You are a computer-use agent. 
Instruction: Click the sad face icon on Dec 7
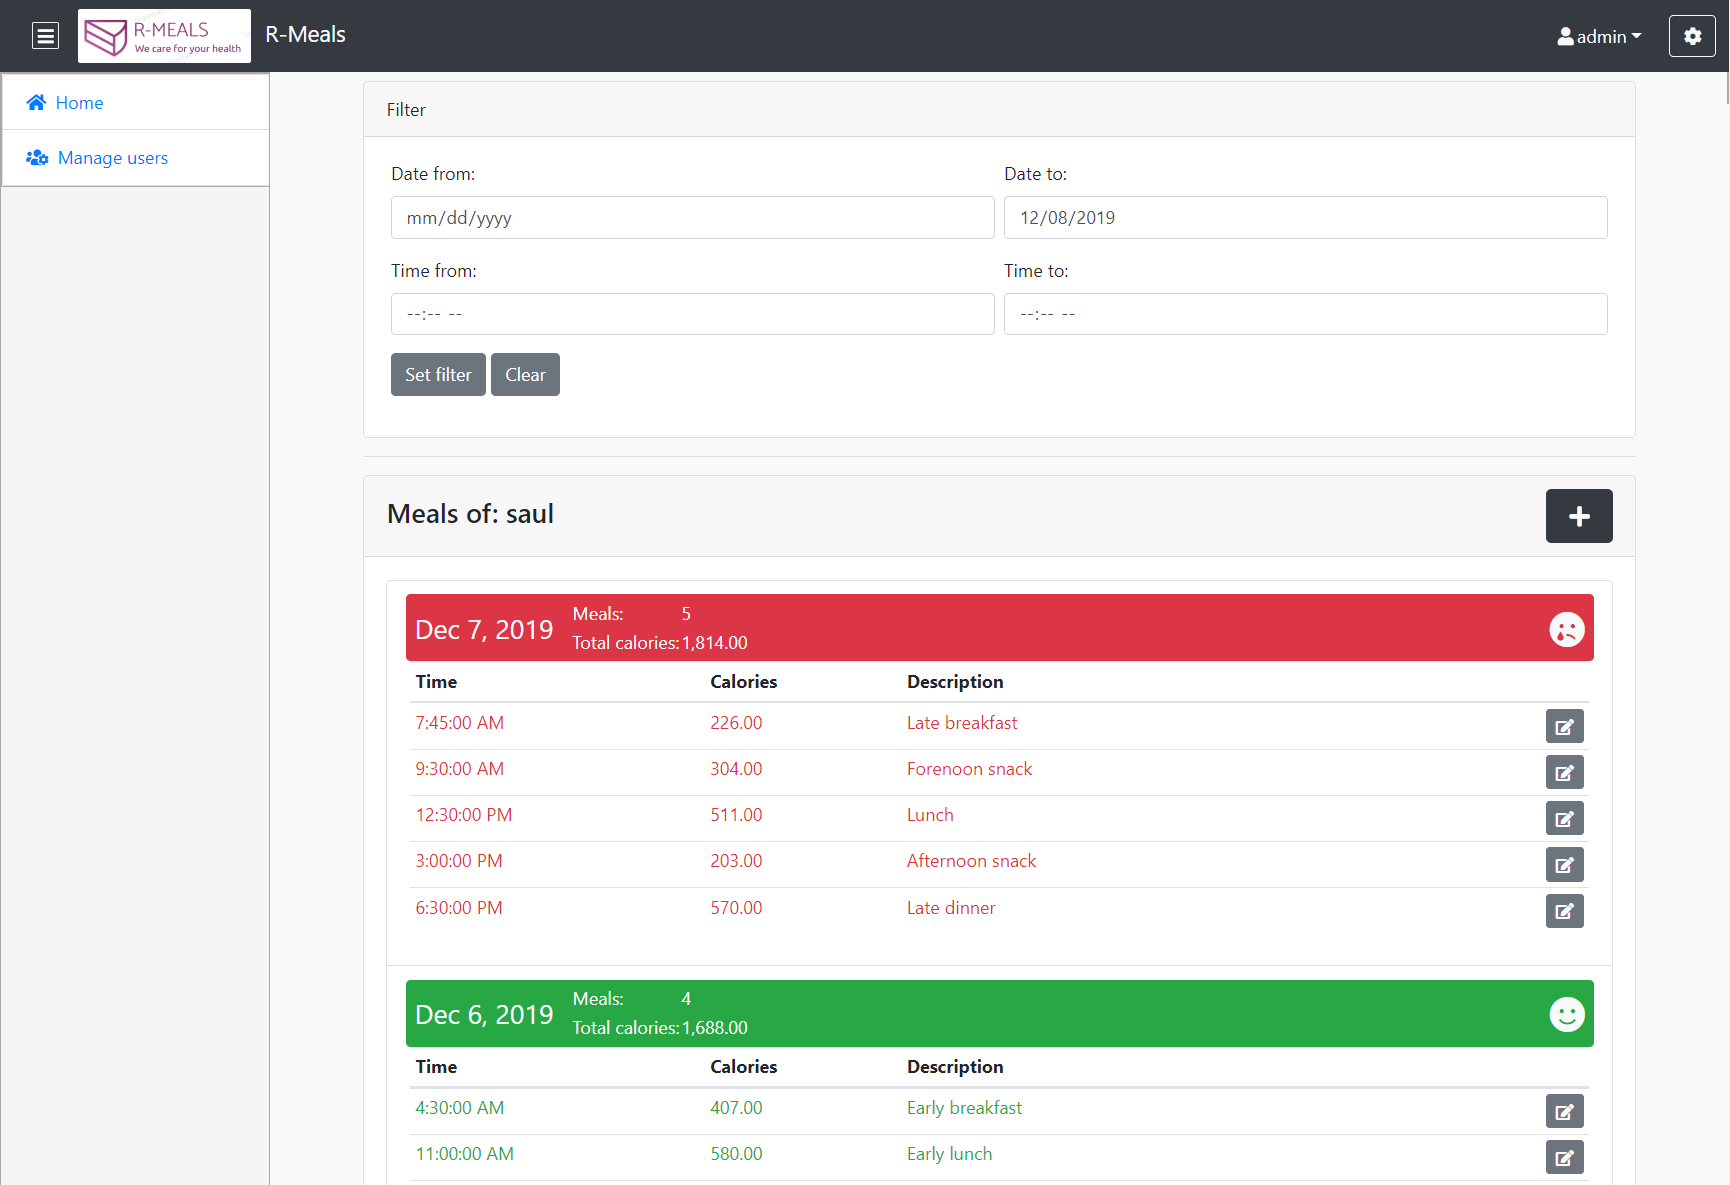[x=1567, y=629]
